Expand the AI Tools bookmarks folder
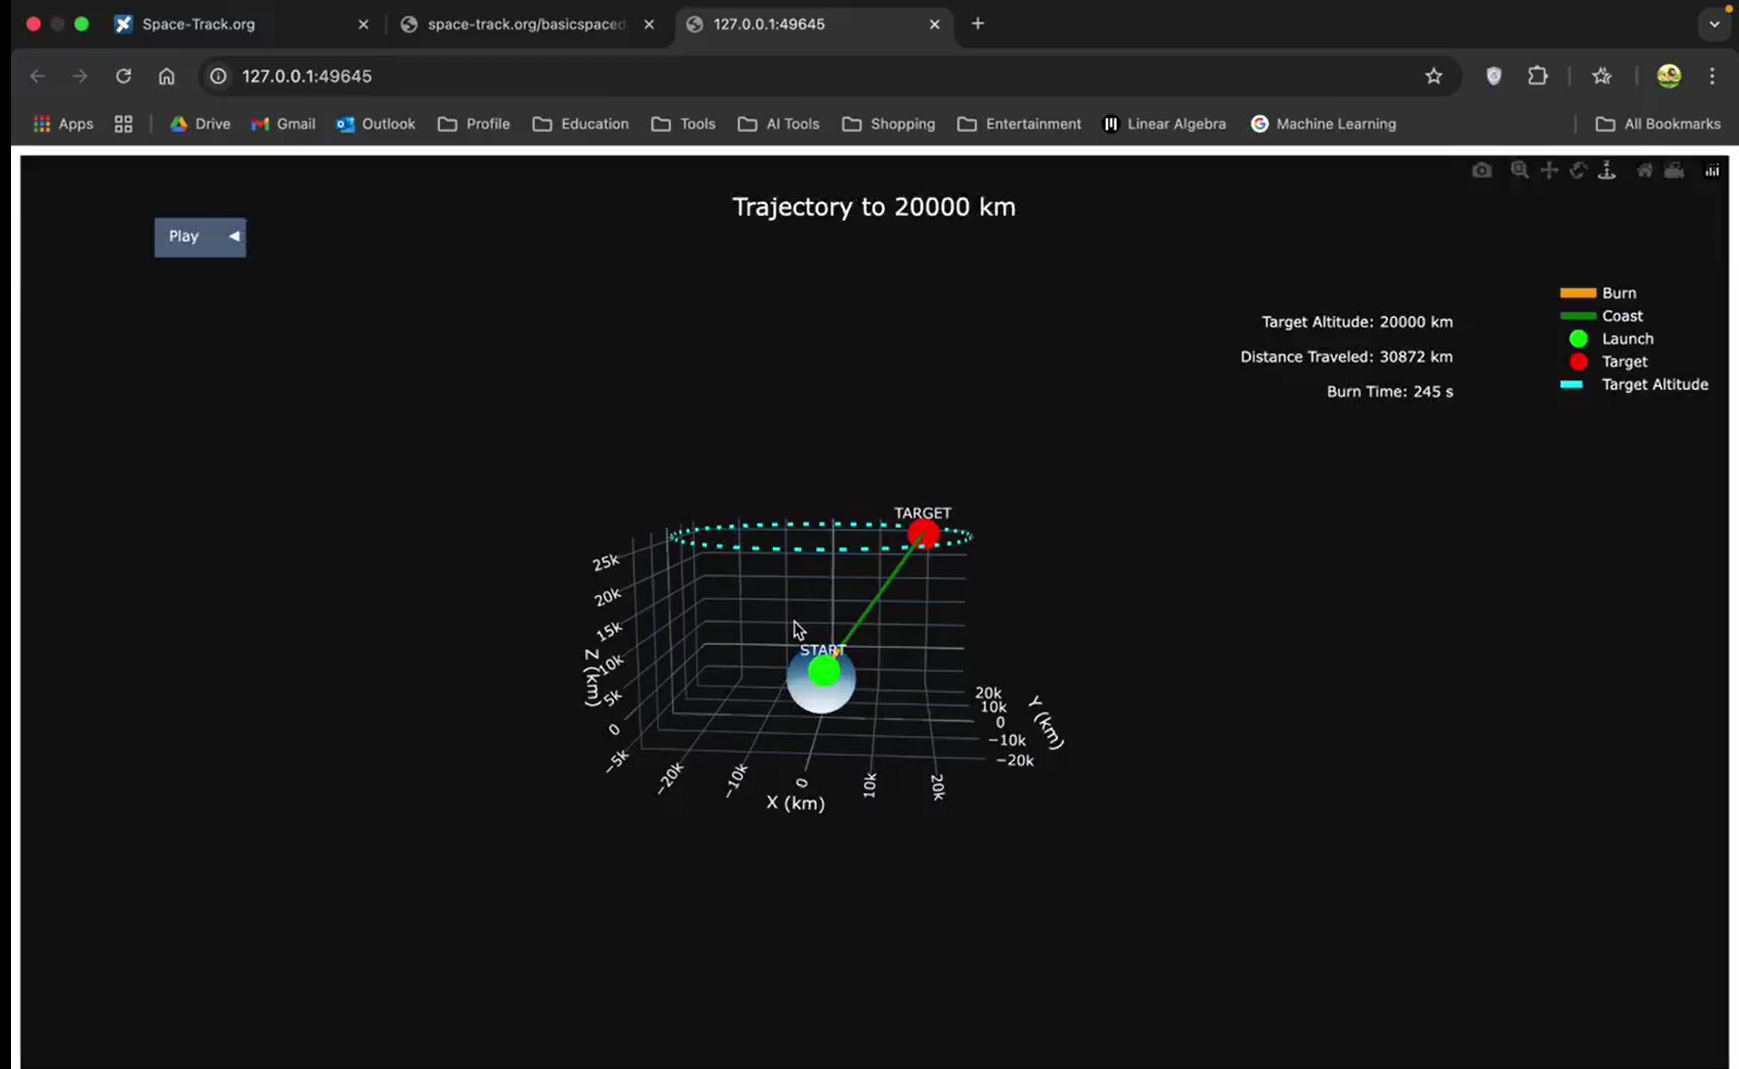 [x=779, y=124]
